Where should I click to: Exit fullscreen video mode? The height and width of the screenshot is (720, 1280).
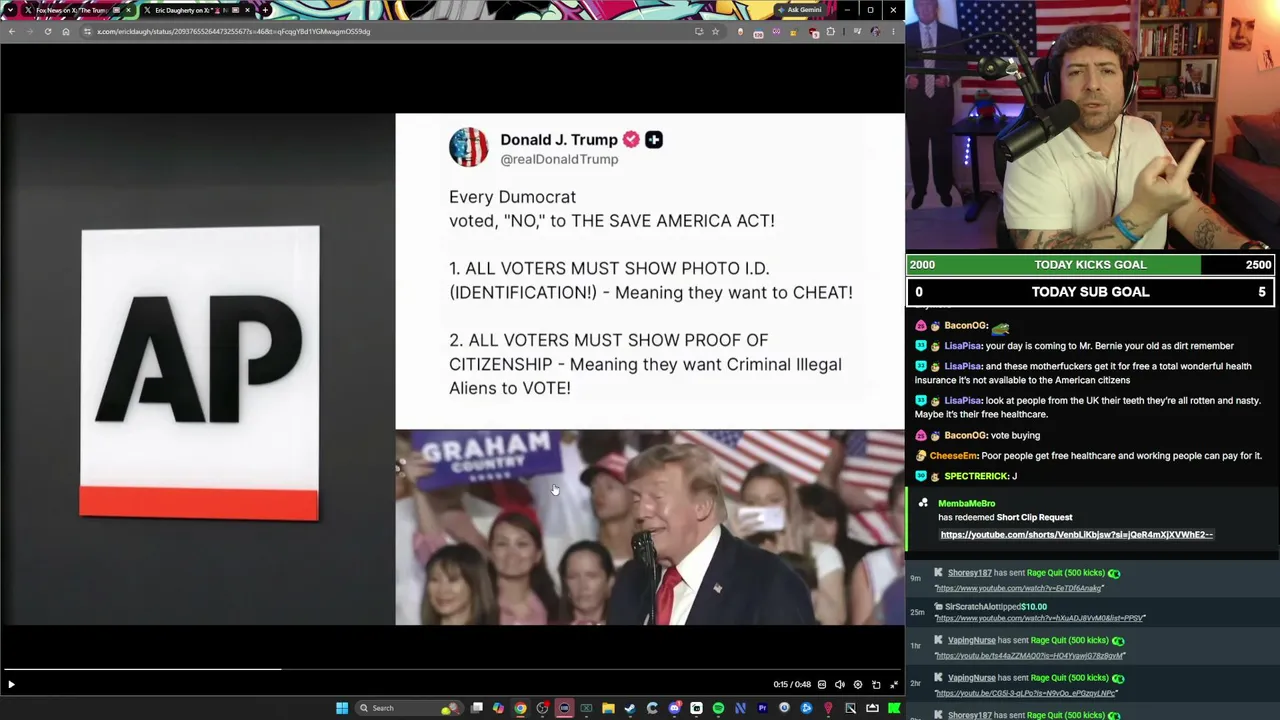coord(894,685)
